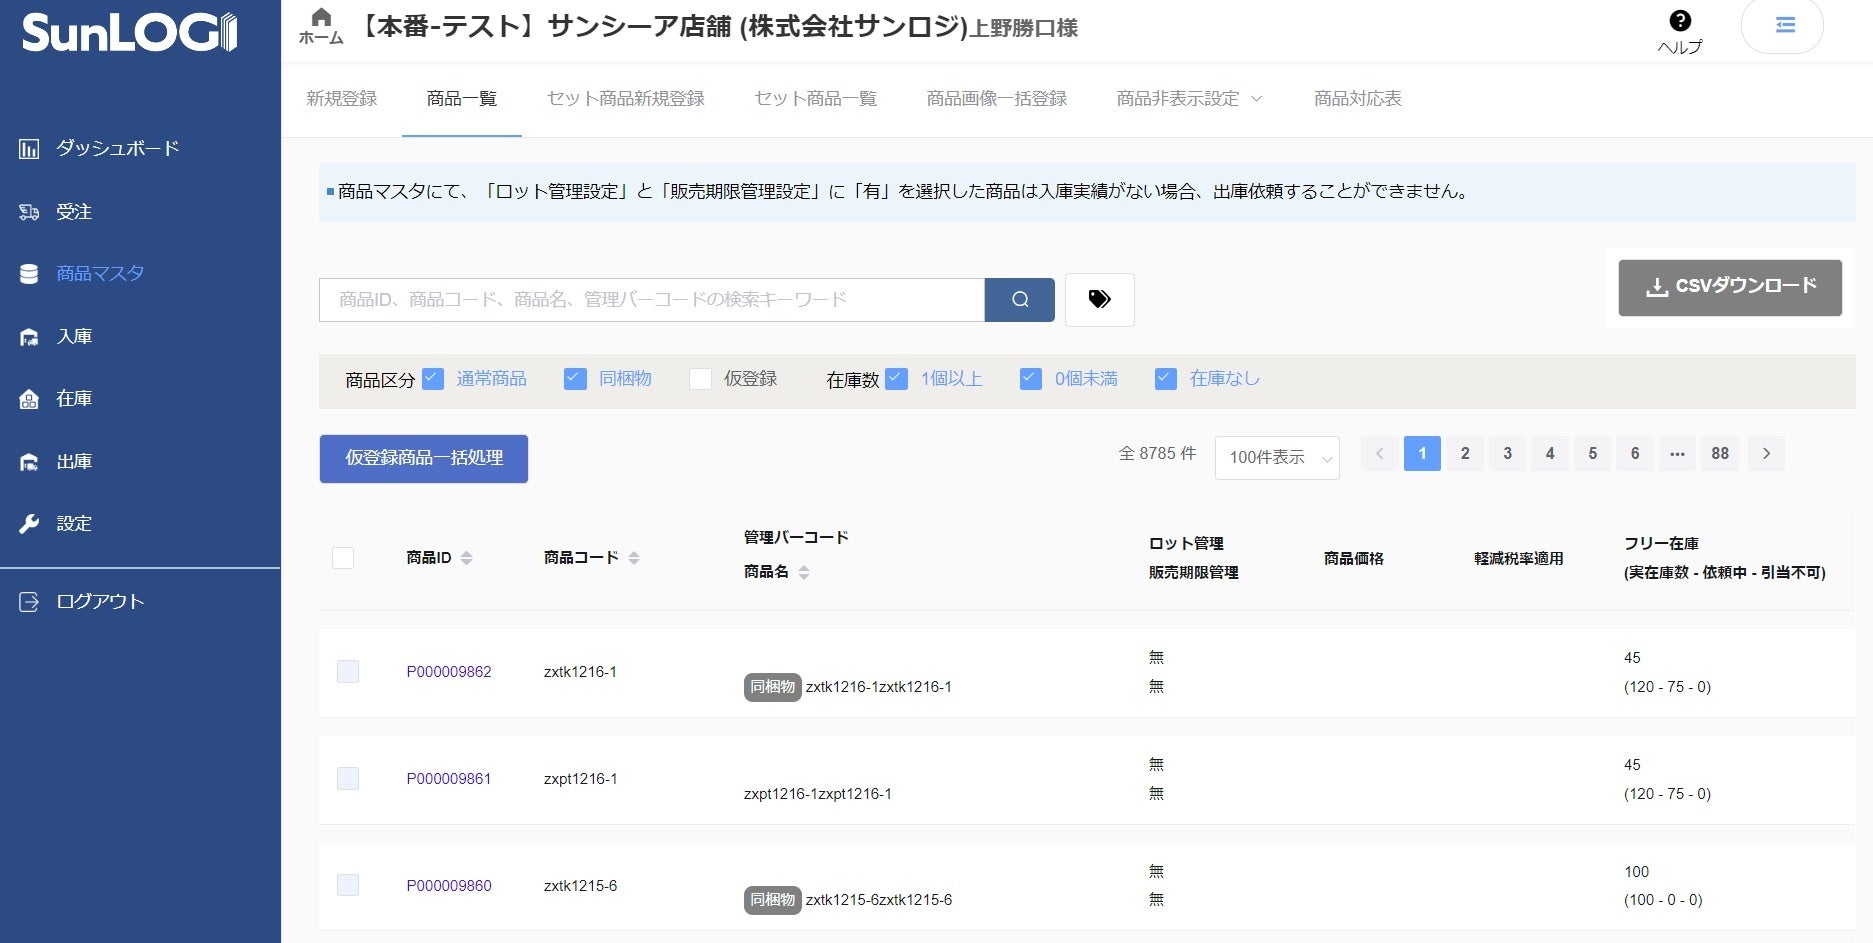Go to last page 88
1873x943 pixels.
1720,454
